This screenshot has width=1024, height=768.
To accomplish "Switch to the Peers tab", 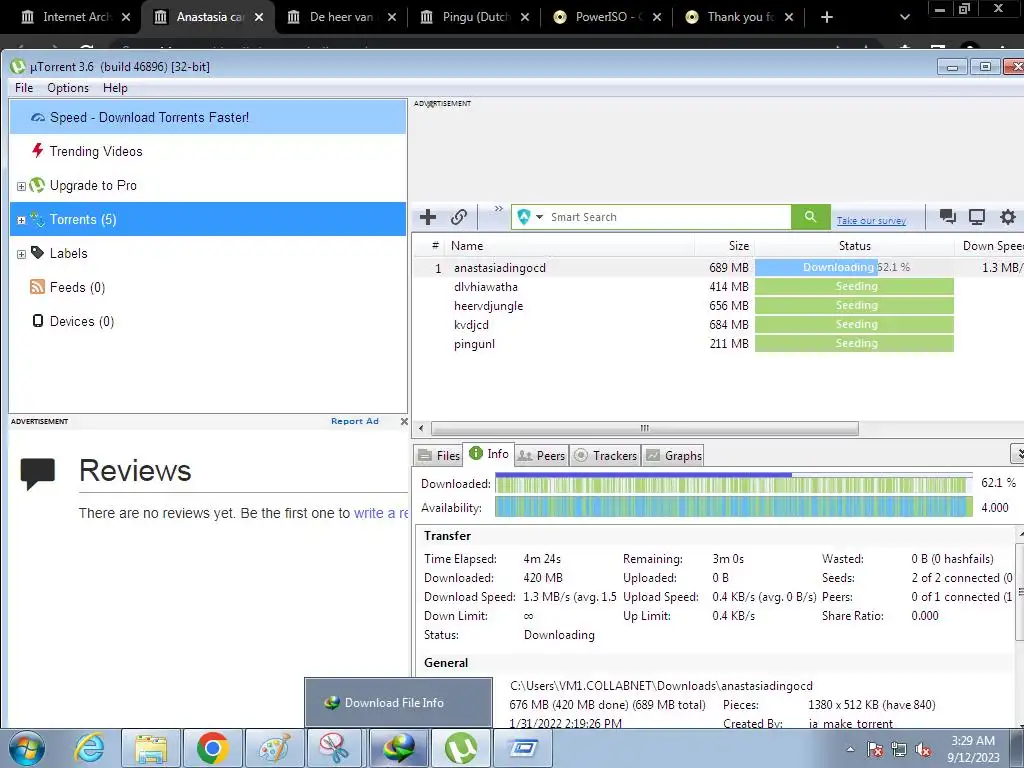I will tap(541, 455).
